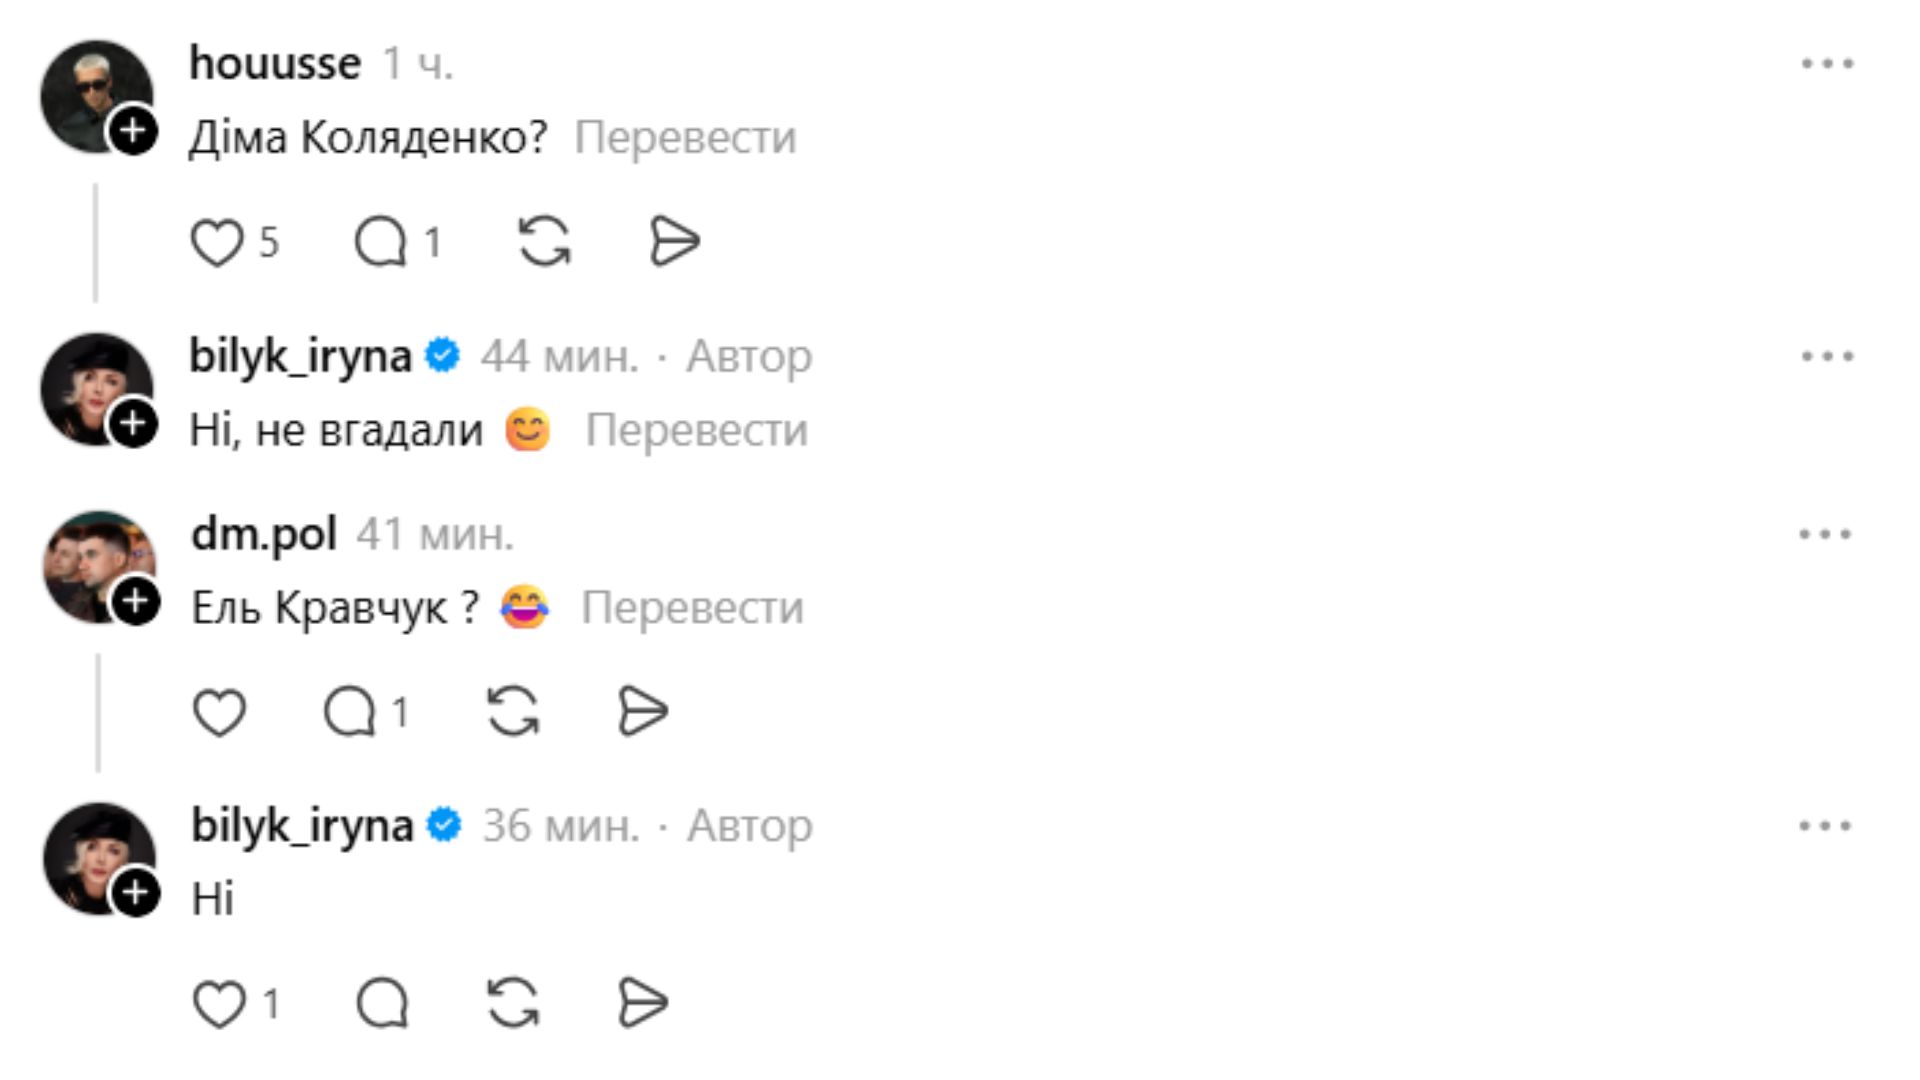This screenshot has width=1920, height=1080.
Task: Like houusse's comment about Діма Коляденко
Action: (217, 242)
